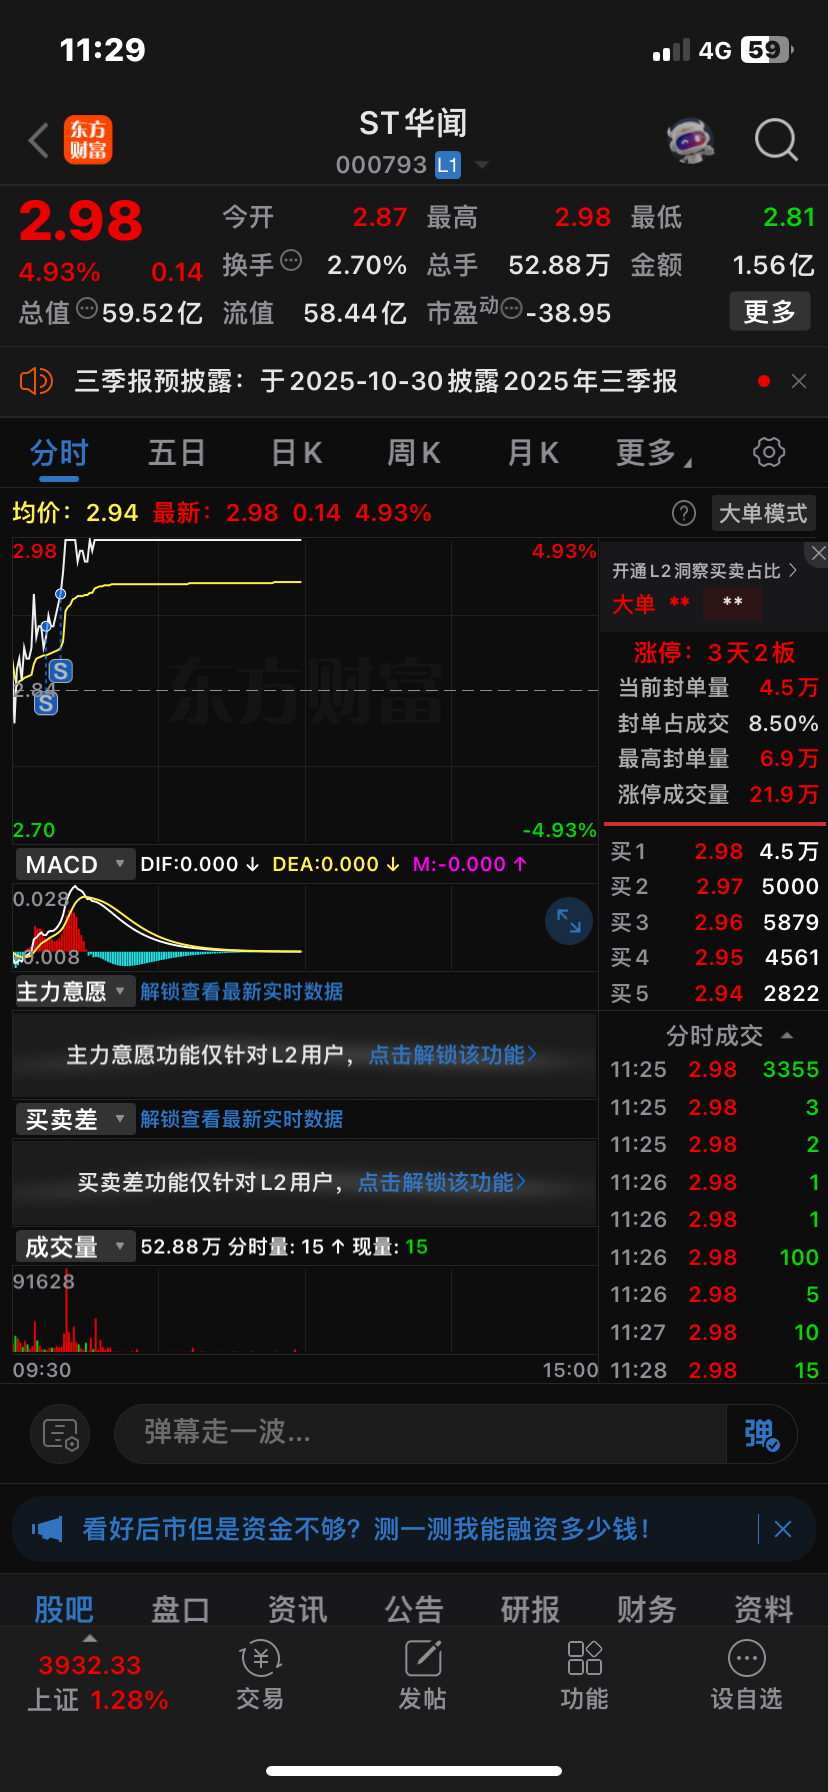Open MACD indicator dropdown

[x=75, y=864]
